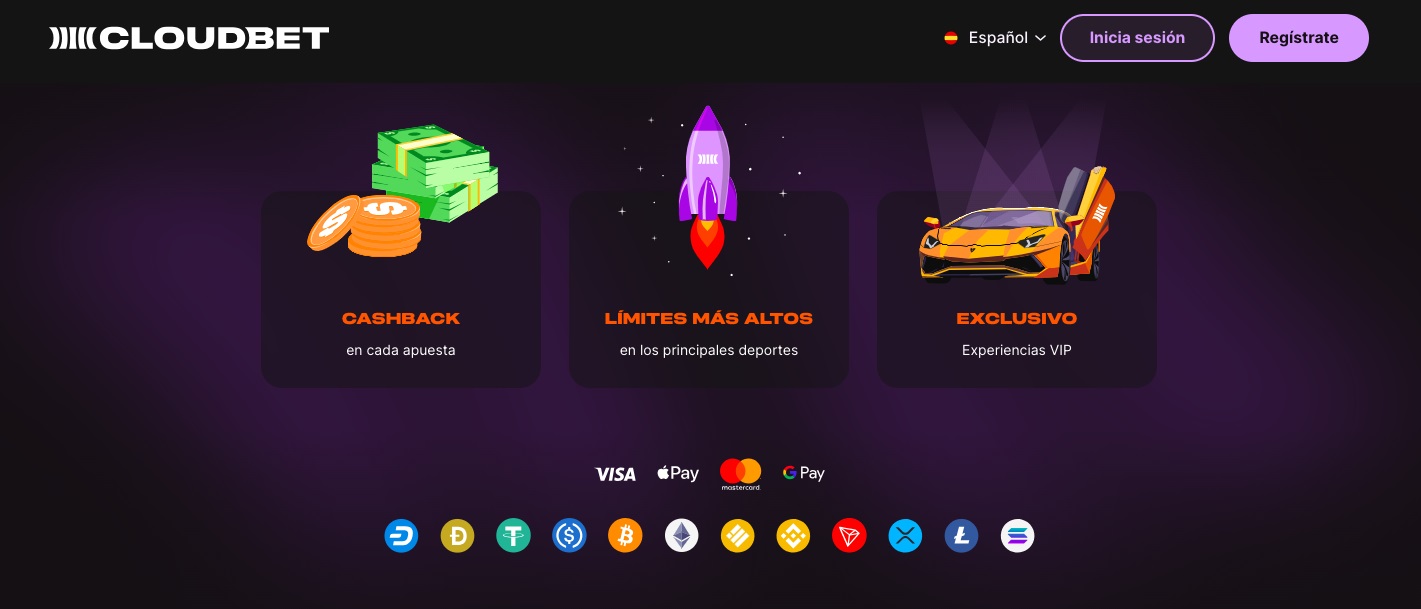Screen dimensions: 1421x609
Task: Click the Spanish flag icon
Action: (x=951, y=38)
